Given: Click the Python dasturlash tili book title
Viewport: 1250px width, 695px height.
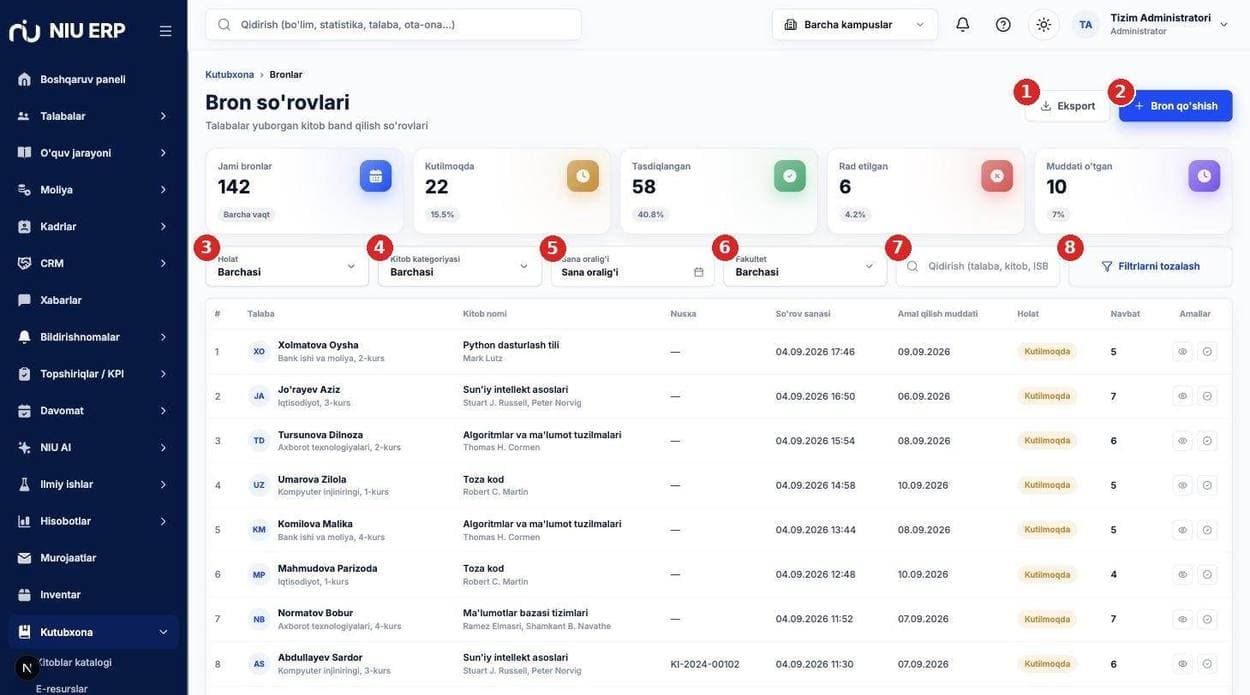Looking at the screenshot, I should 511,345.
